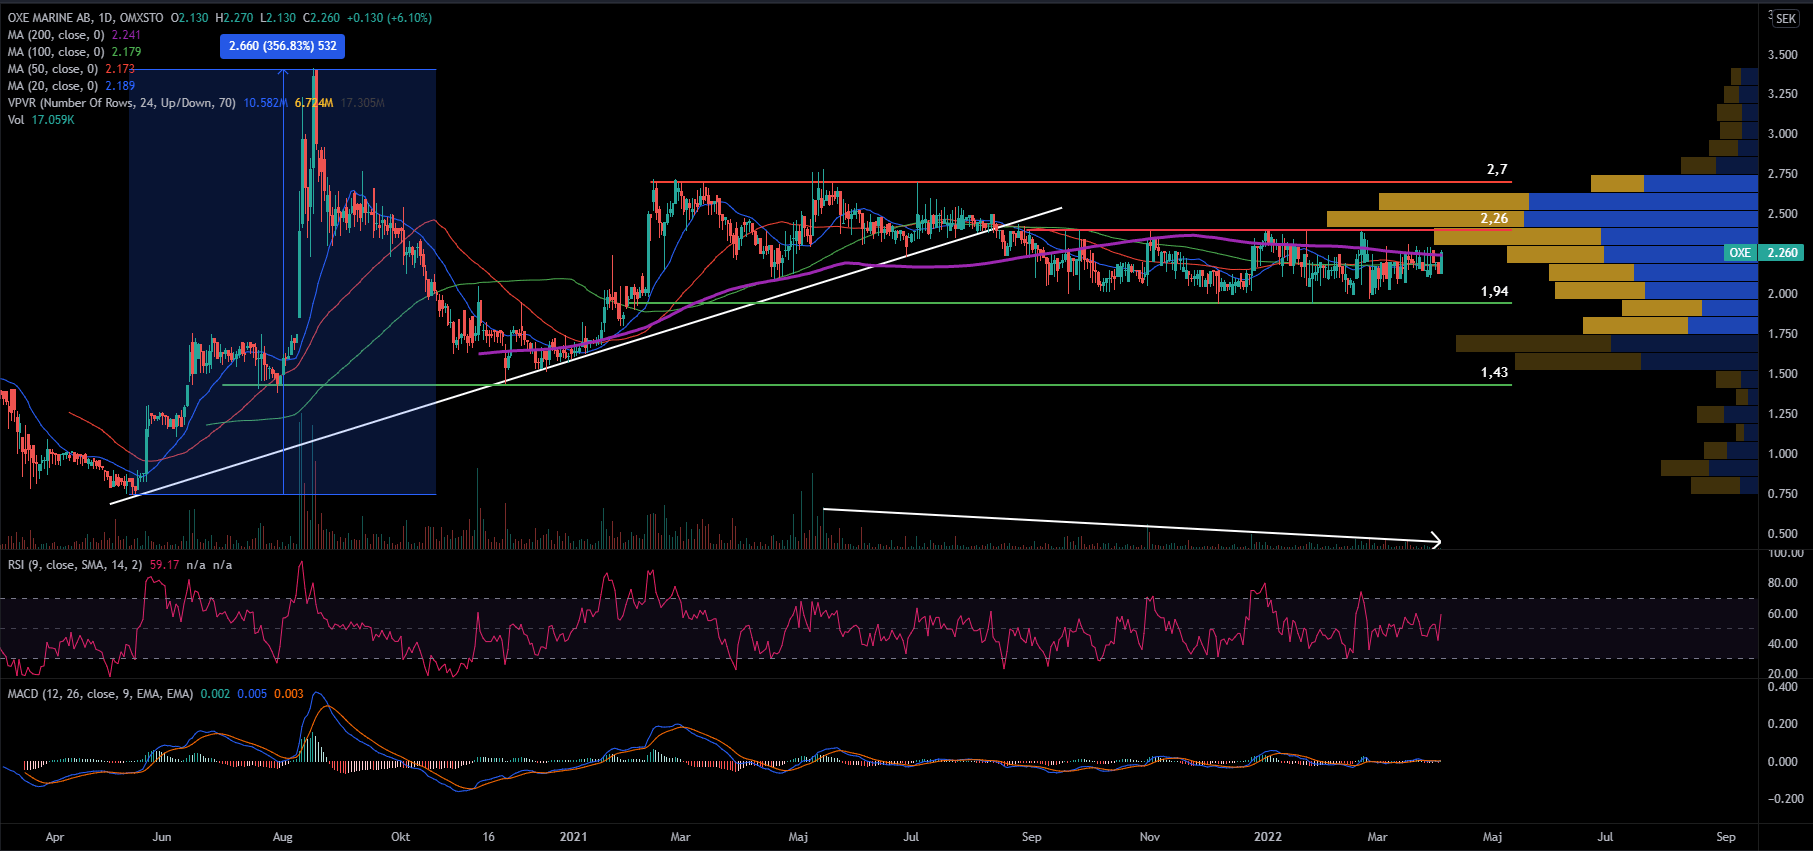
Task: Select the 2,7 resistance level text label
Action: [x=1496, y=170]
